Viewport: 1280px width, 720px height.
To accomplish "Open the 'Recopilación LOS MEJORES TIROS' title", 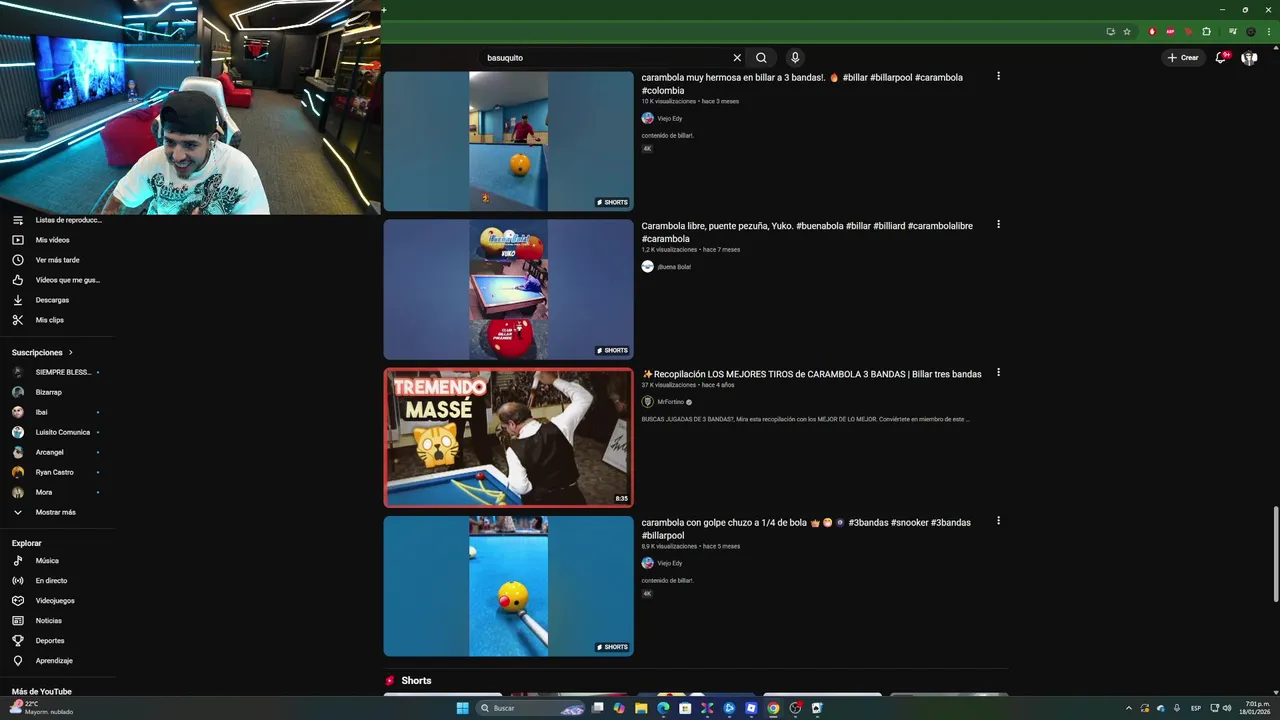I will 812,374.
